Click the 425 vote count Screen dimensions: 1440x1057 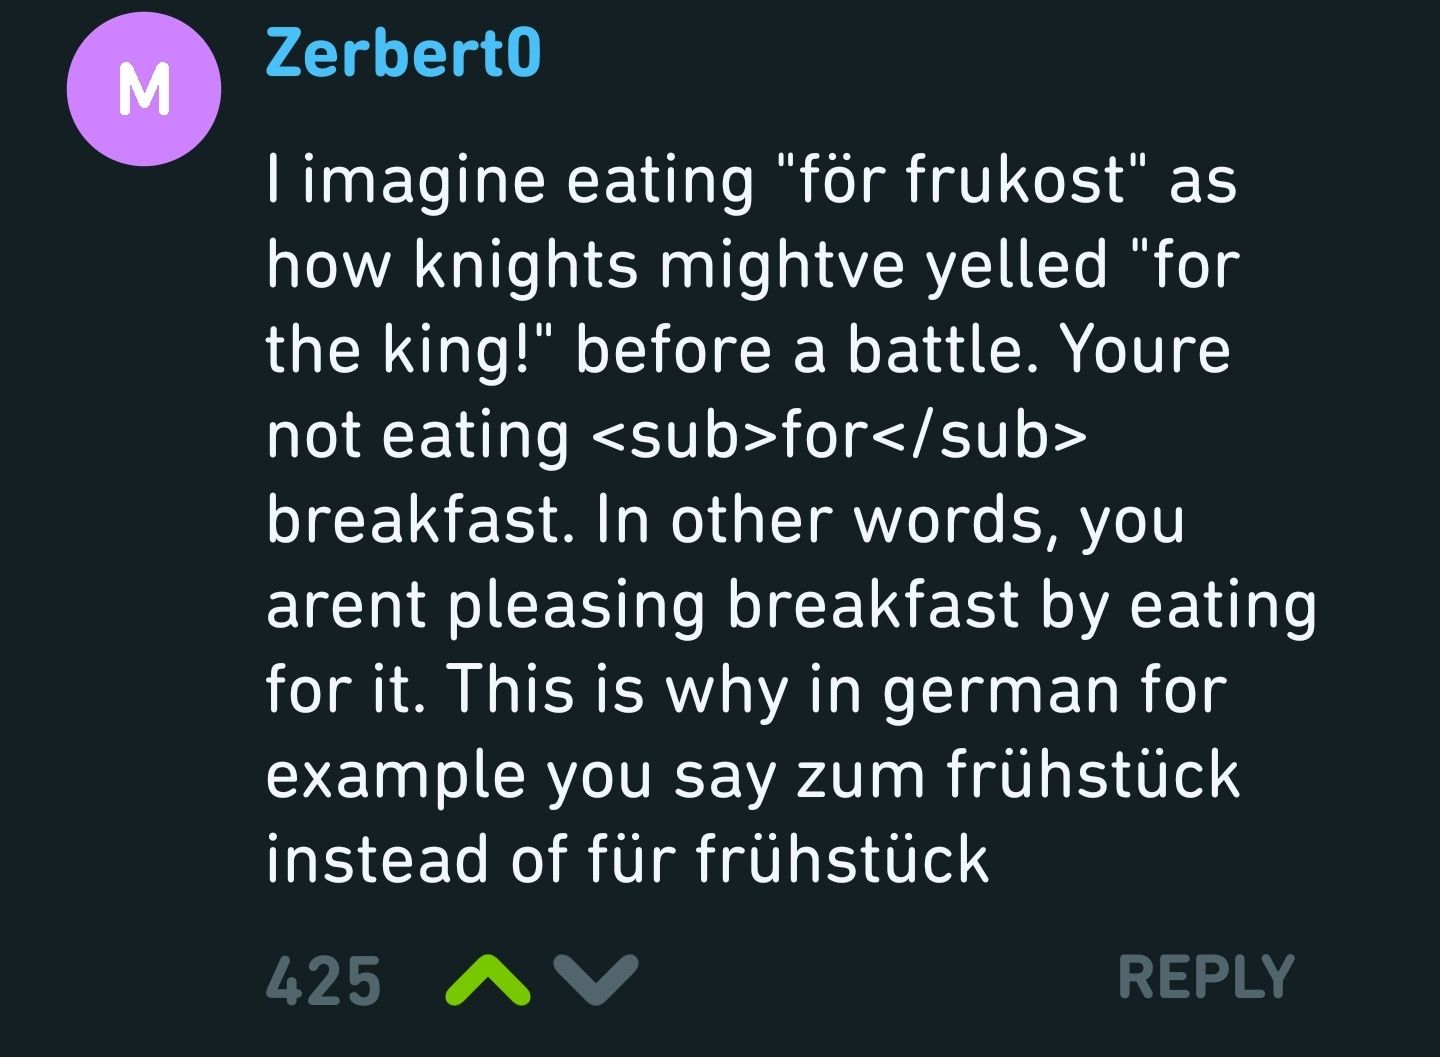[x=323, y=980]
